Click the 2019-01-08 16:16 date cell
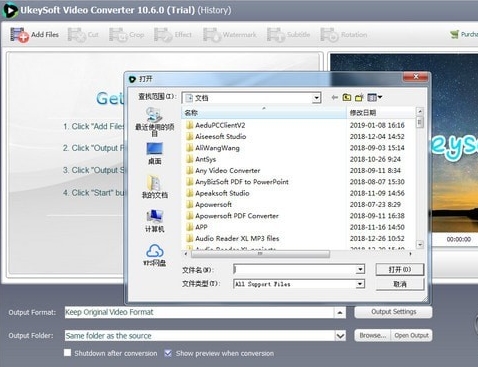The width and height of the screenshot is (478, 367). click(377, 125)
